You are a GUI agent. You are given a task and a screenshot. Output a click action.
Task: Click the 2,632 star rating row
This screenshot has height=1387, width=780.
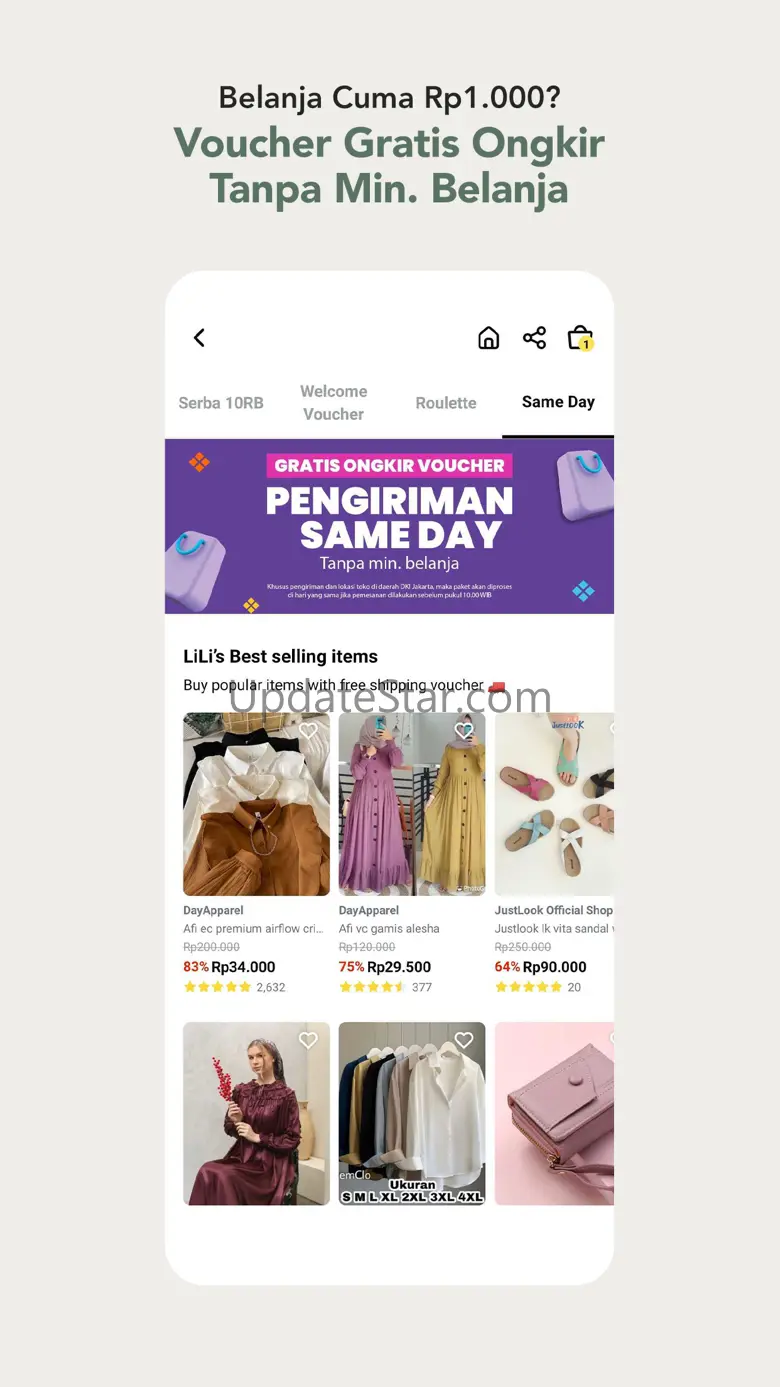click(234, 987)
